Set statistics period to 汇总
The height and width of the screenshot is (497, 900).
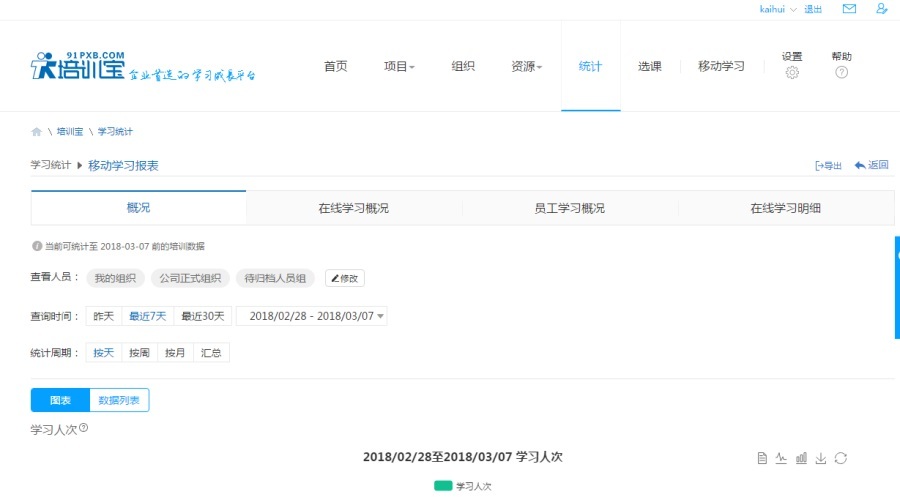point(211,353)
